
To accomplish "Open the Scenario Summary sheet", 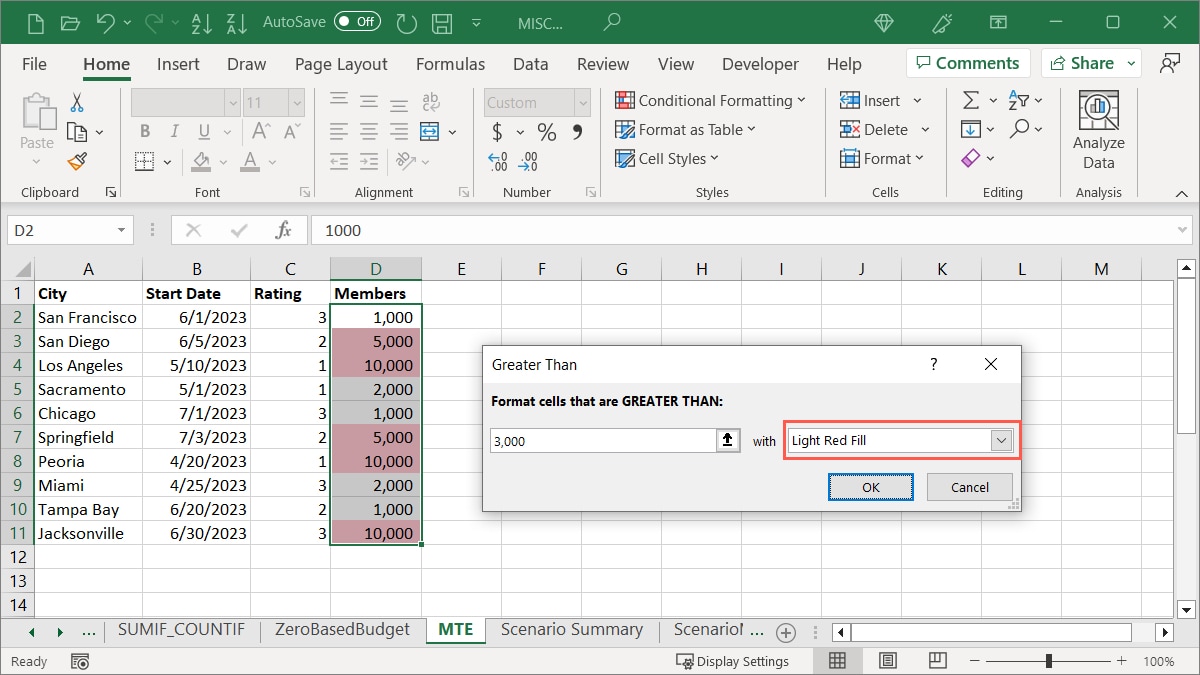I will [572, 630].
